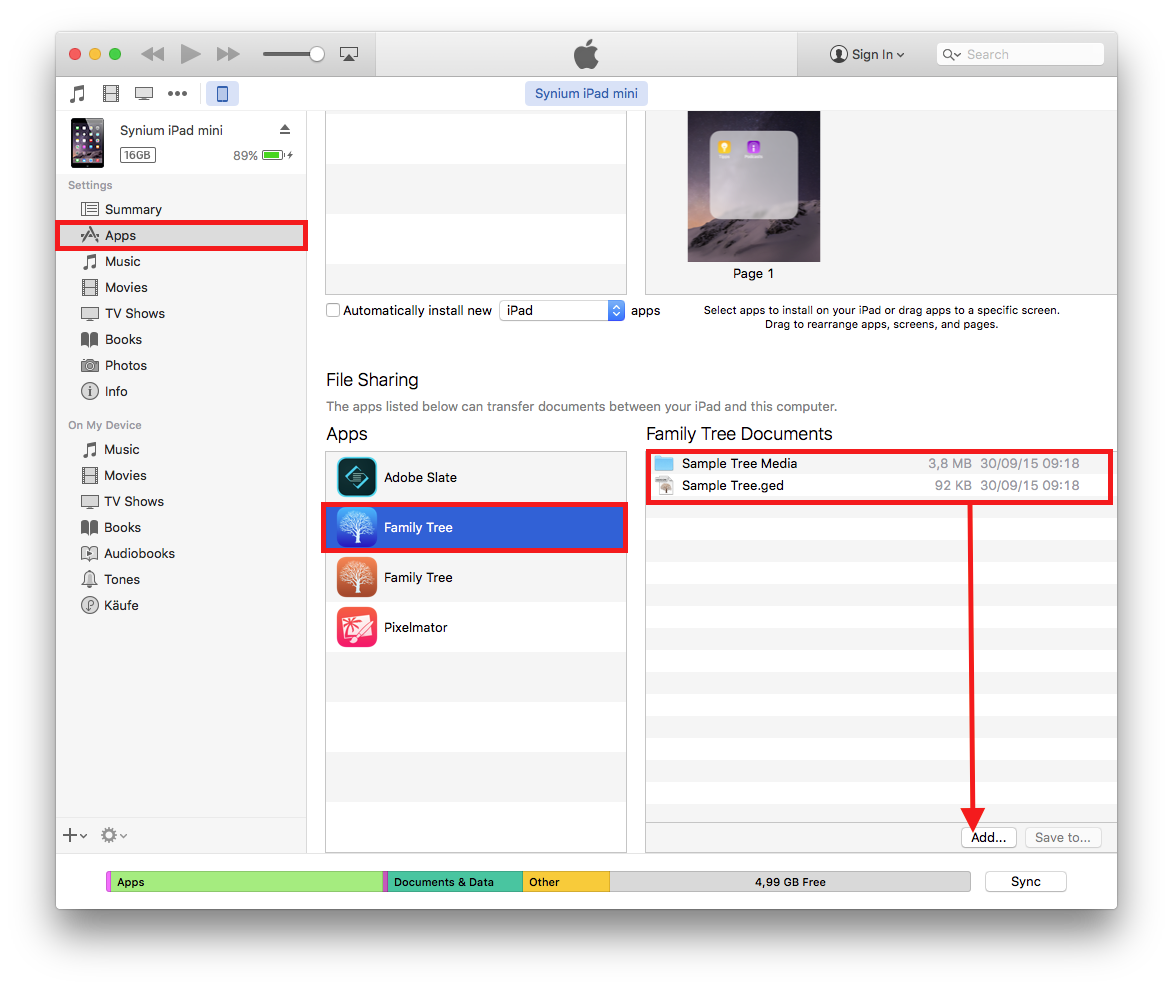Select the orange Family Tree app
Viewport: 1173px width, 989px height.
click(476, 578)
